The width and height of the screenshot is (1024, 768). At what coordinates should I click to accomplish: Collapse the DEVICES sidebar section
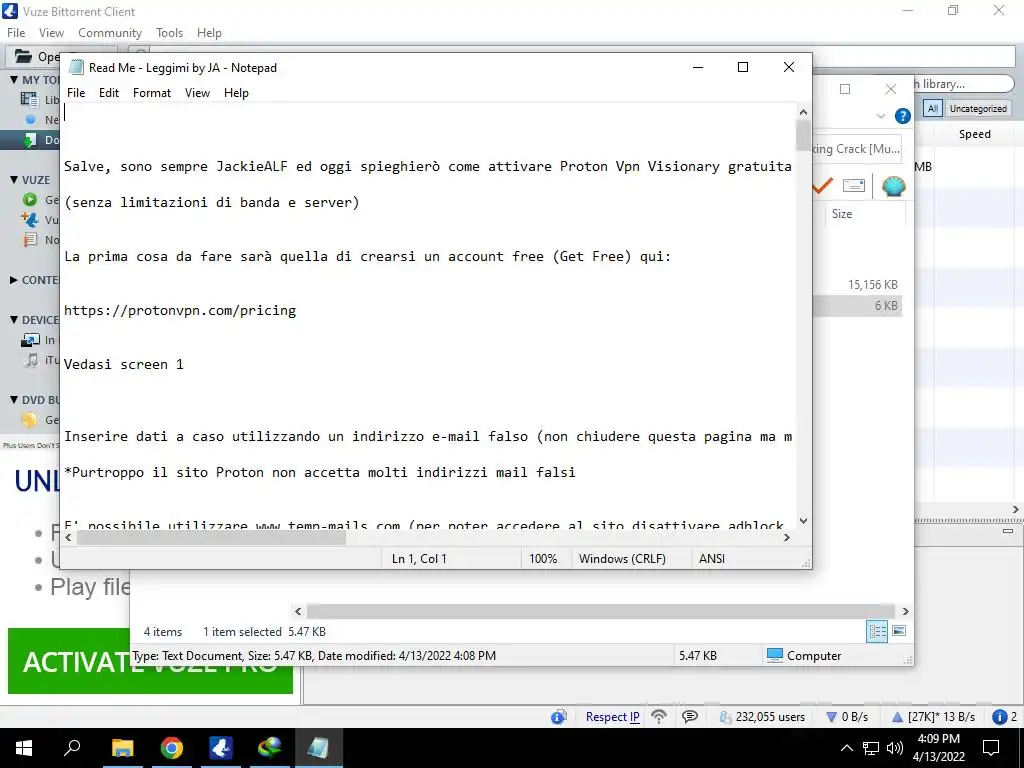click(x=14, y=320)
